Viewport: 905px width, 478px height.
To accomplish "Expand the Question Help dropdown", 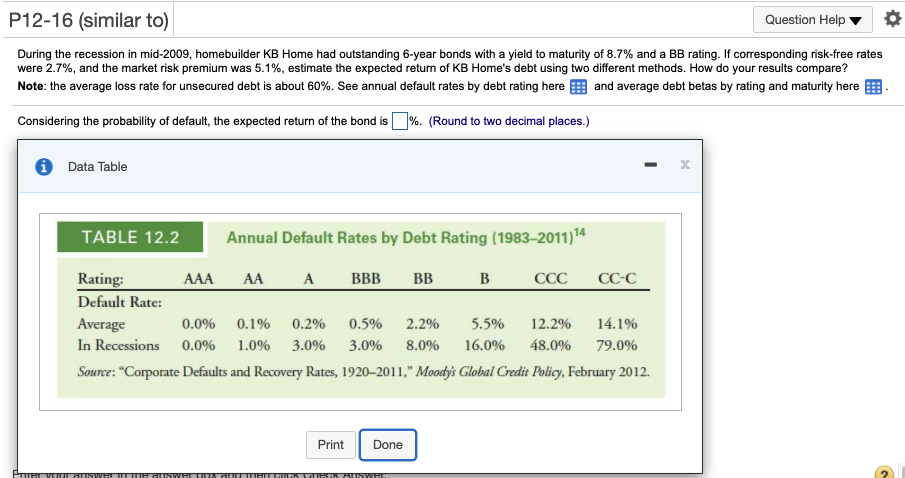I will click(x=813, y=20).
